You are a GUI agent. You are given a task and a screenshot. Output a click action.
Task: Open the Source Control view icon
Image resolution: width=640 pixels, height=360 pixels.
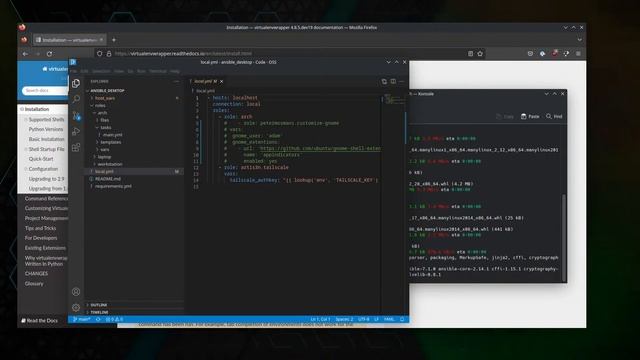pyautogui.click(x=76, y=116)
